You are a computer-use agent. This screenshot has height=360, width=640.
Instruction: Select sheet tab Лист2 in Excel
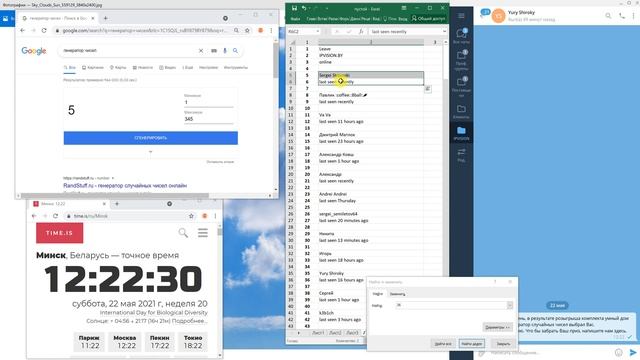pyautogui.click(x=335, y=333)
